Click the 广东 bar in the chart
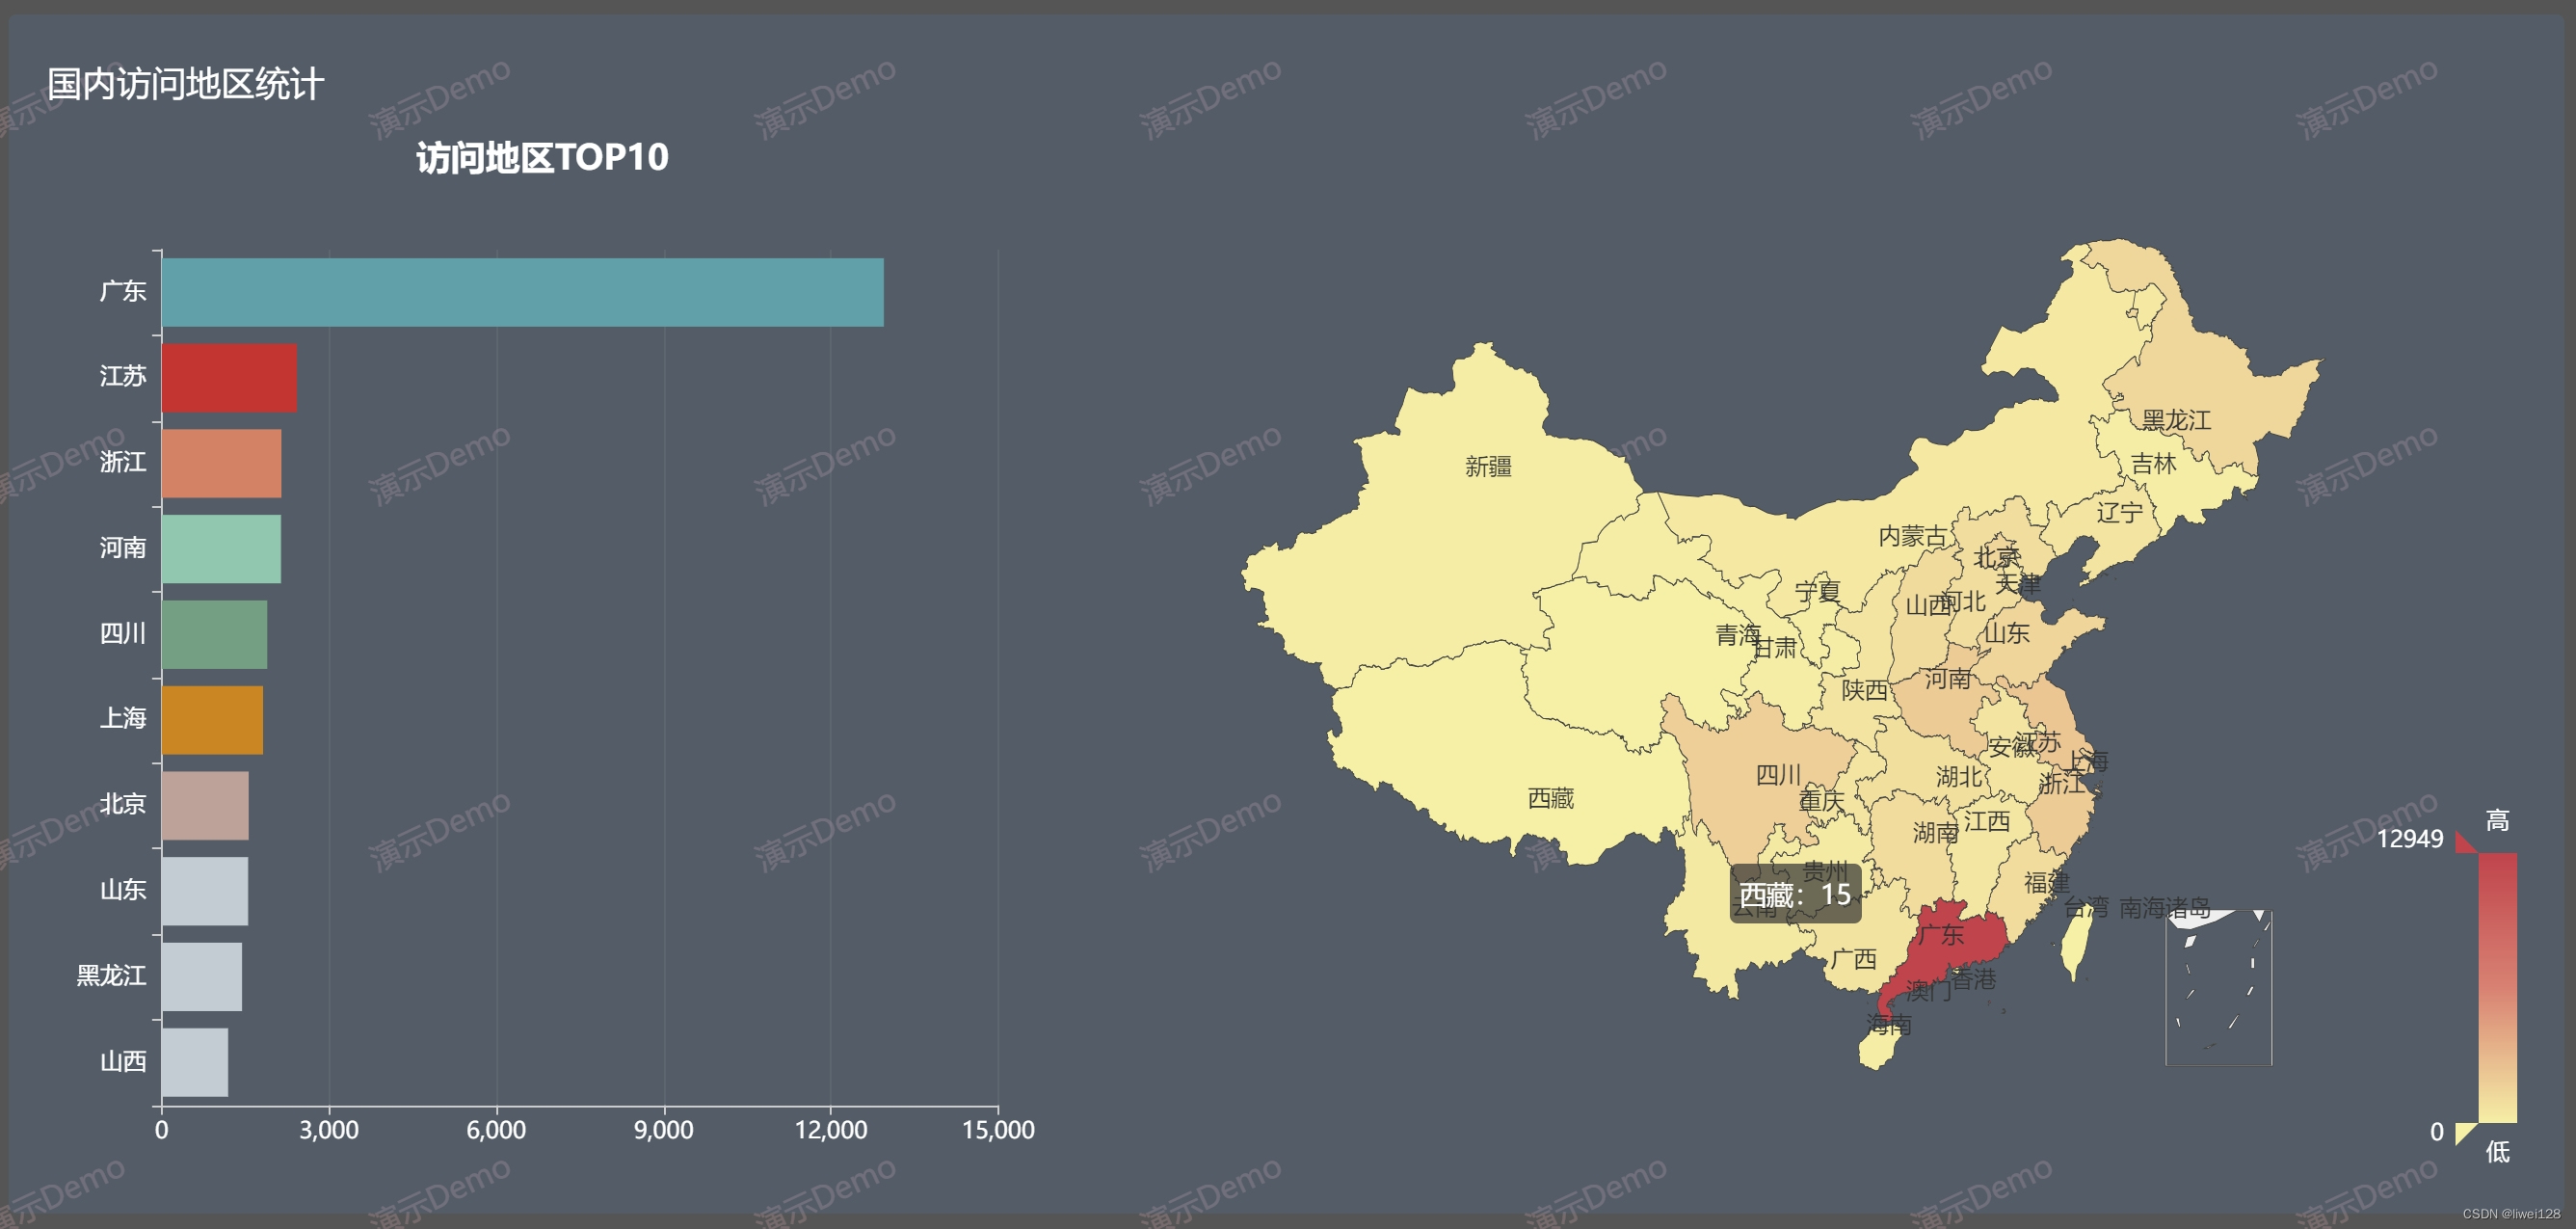2576x1229 pixels. point(522,292)
